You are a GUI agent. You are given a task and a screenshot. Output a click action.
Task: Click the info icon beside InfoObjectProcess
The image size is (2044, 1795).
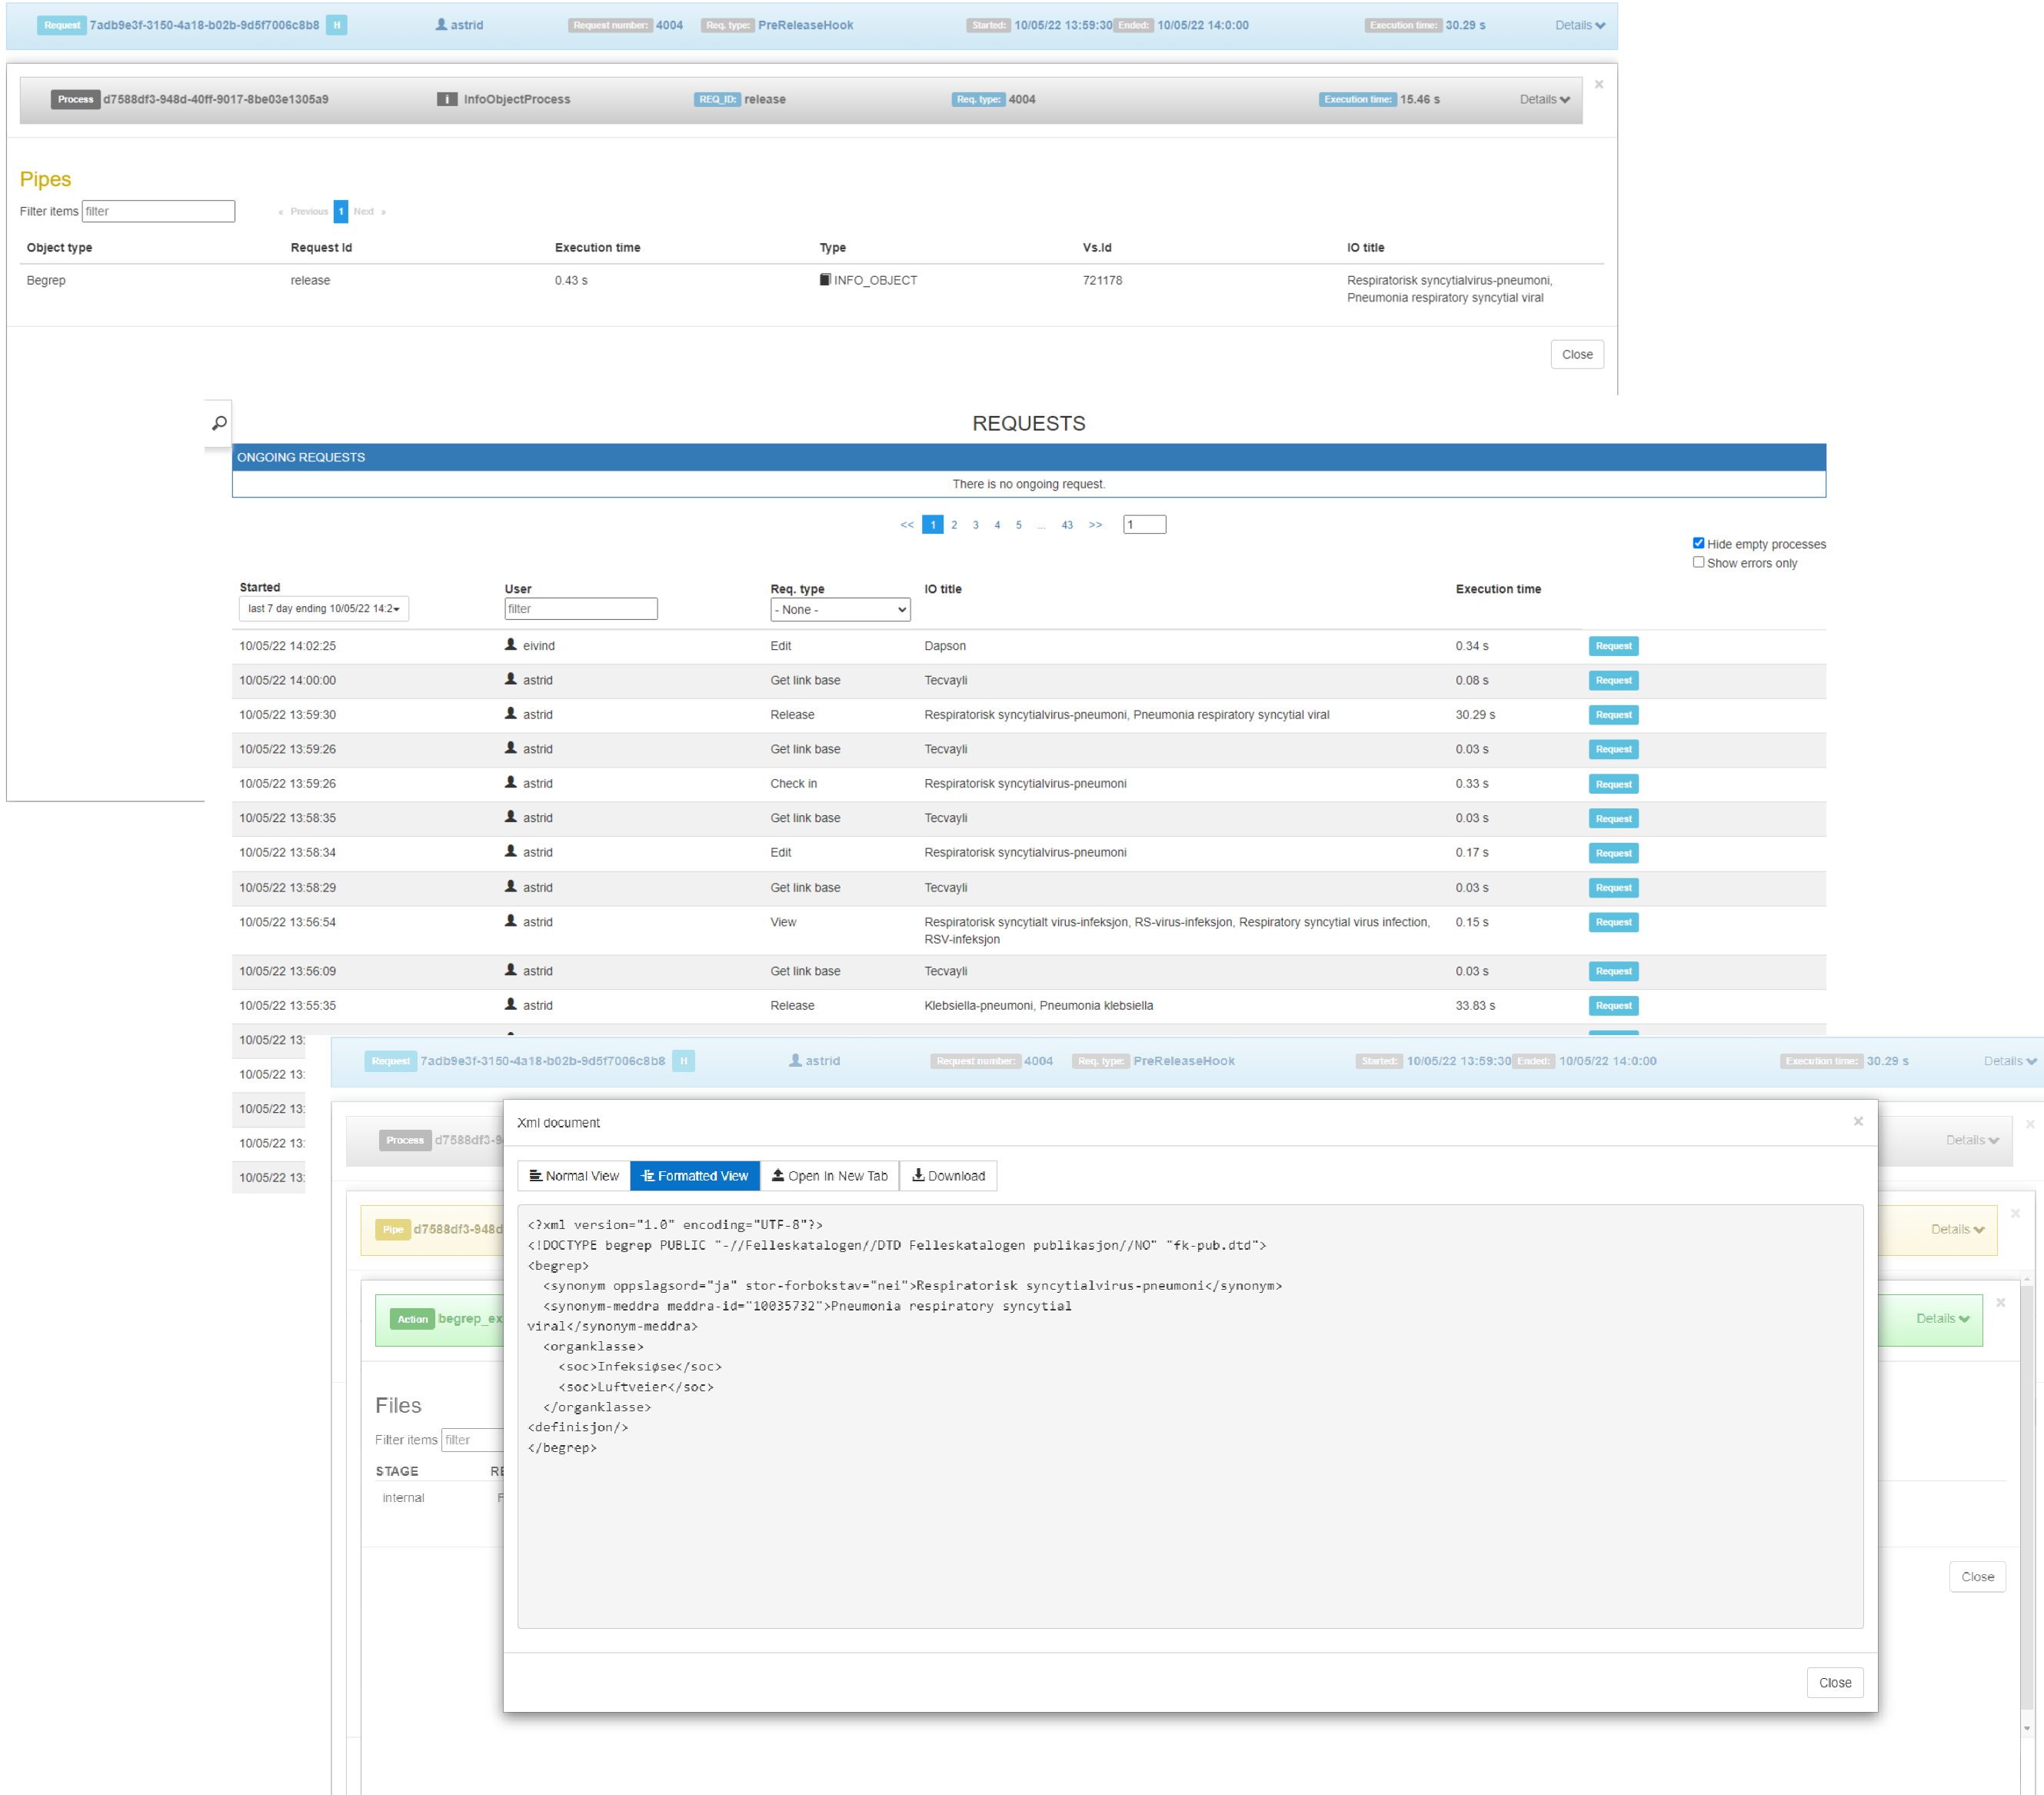tap(447, 99)
